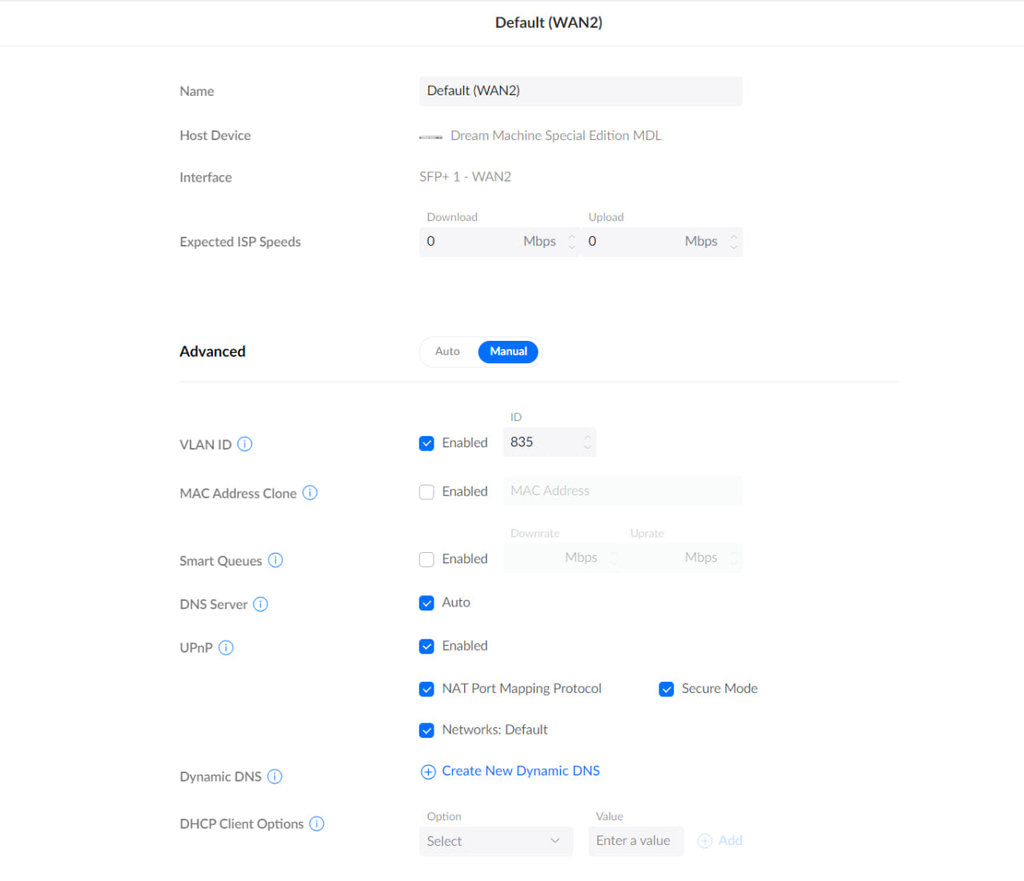
Task: Uncheck the Secure Mode checkbox
Action: click(666, 689)
